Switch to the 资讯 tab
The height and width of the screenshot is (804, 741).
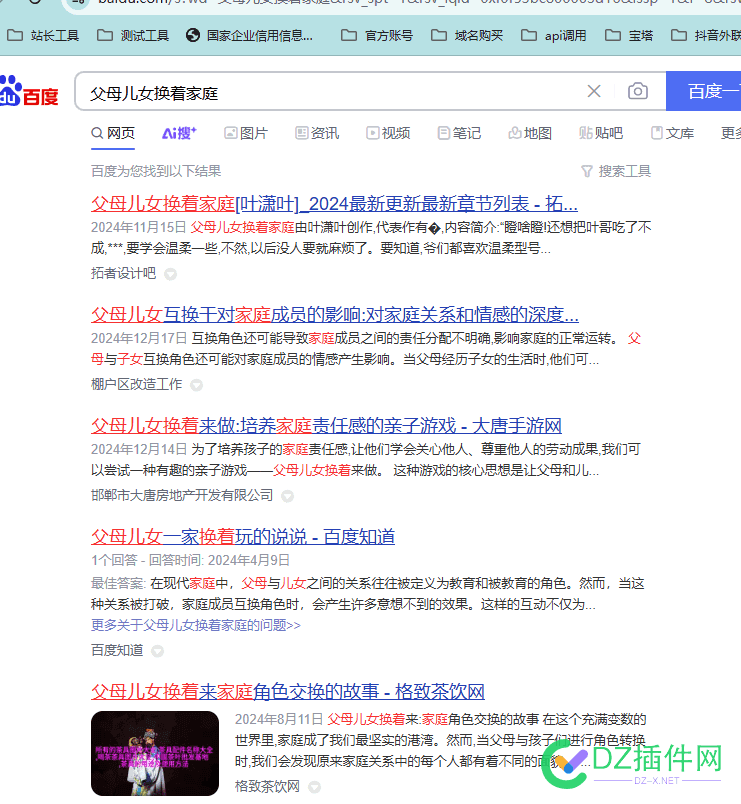coord(317,133)
